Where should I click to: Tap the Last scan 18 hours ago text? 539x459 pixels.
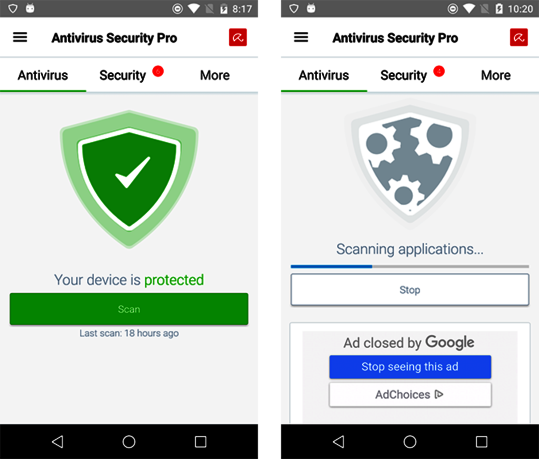[129, 333]
